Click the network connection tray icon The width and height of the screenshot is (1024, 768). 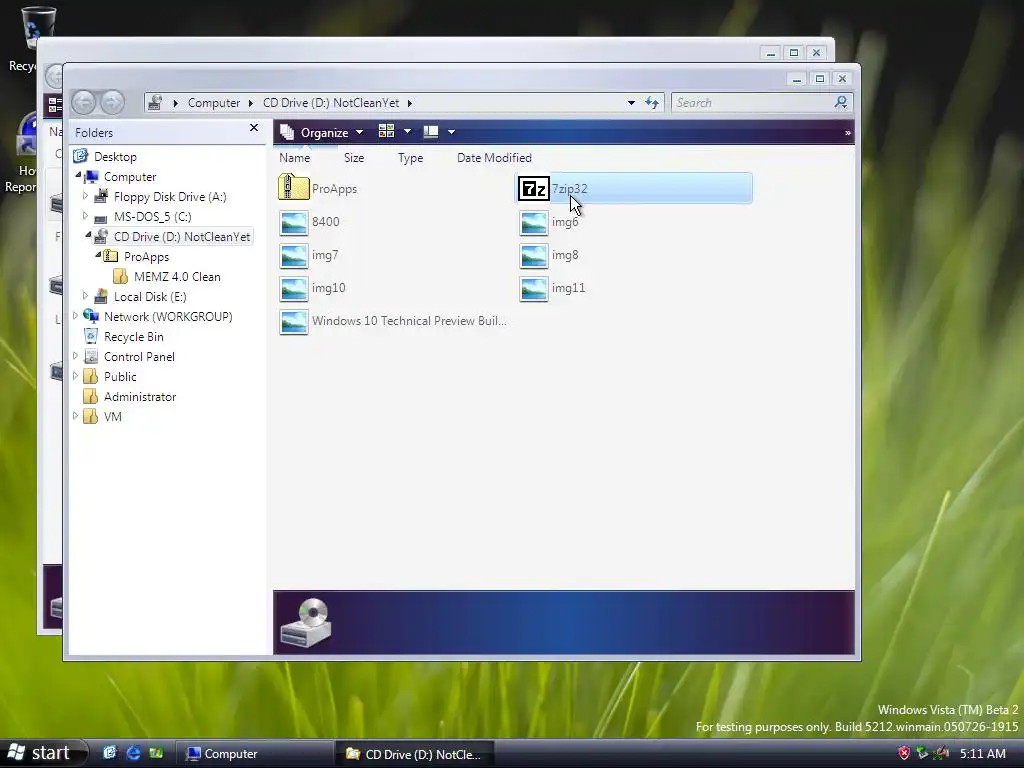(922, 753)
